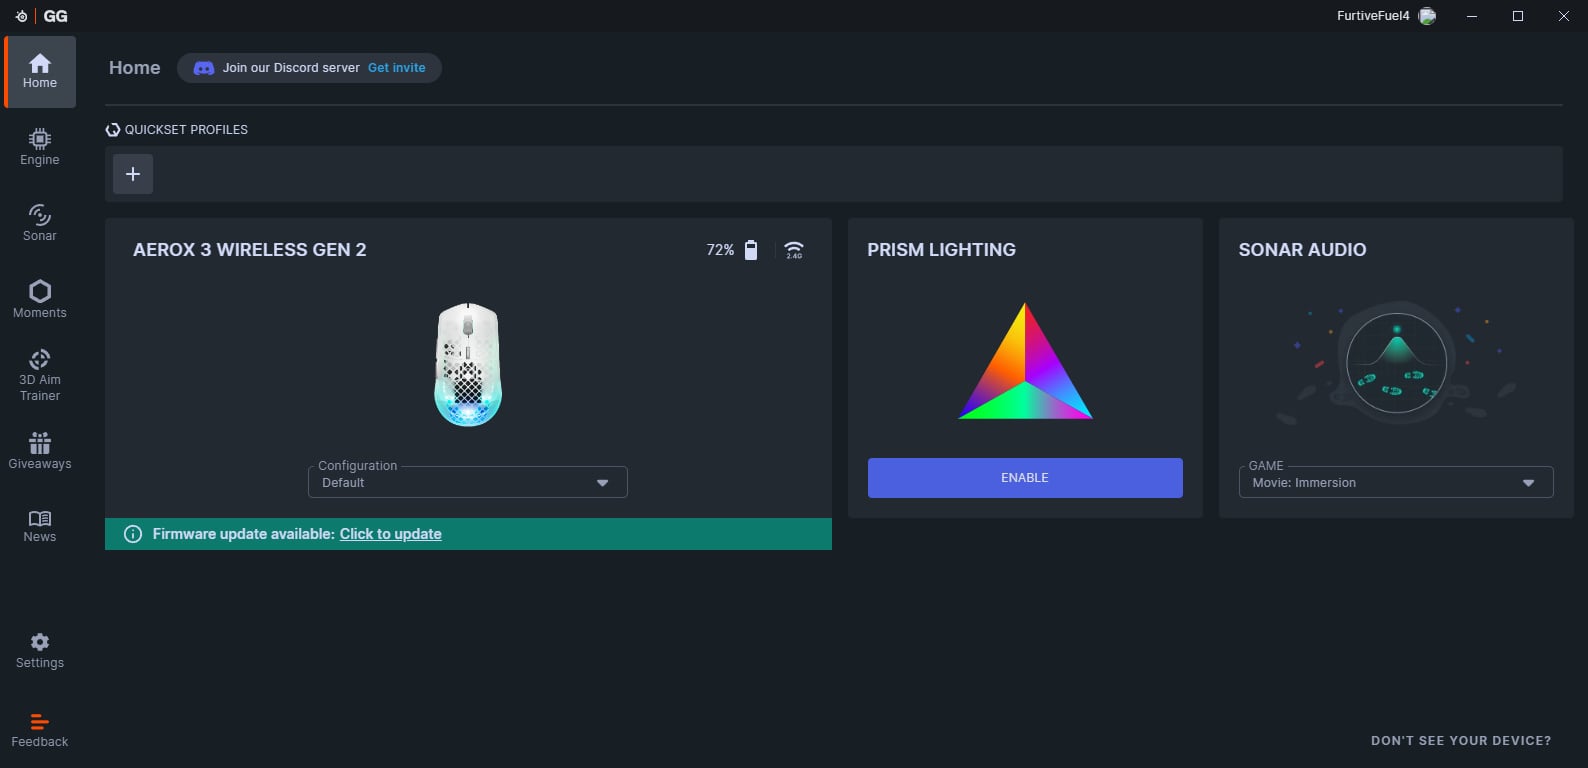Add a new Quickset profile
Viewport: 1588px width, 768px height.
pos(133,174)
